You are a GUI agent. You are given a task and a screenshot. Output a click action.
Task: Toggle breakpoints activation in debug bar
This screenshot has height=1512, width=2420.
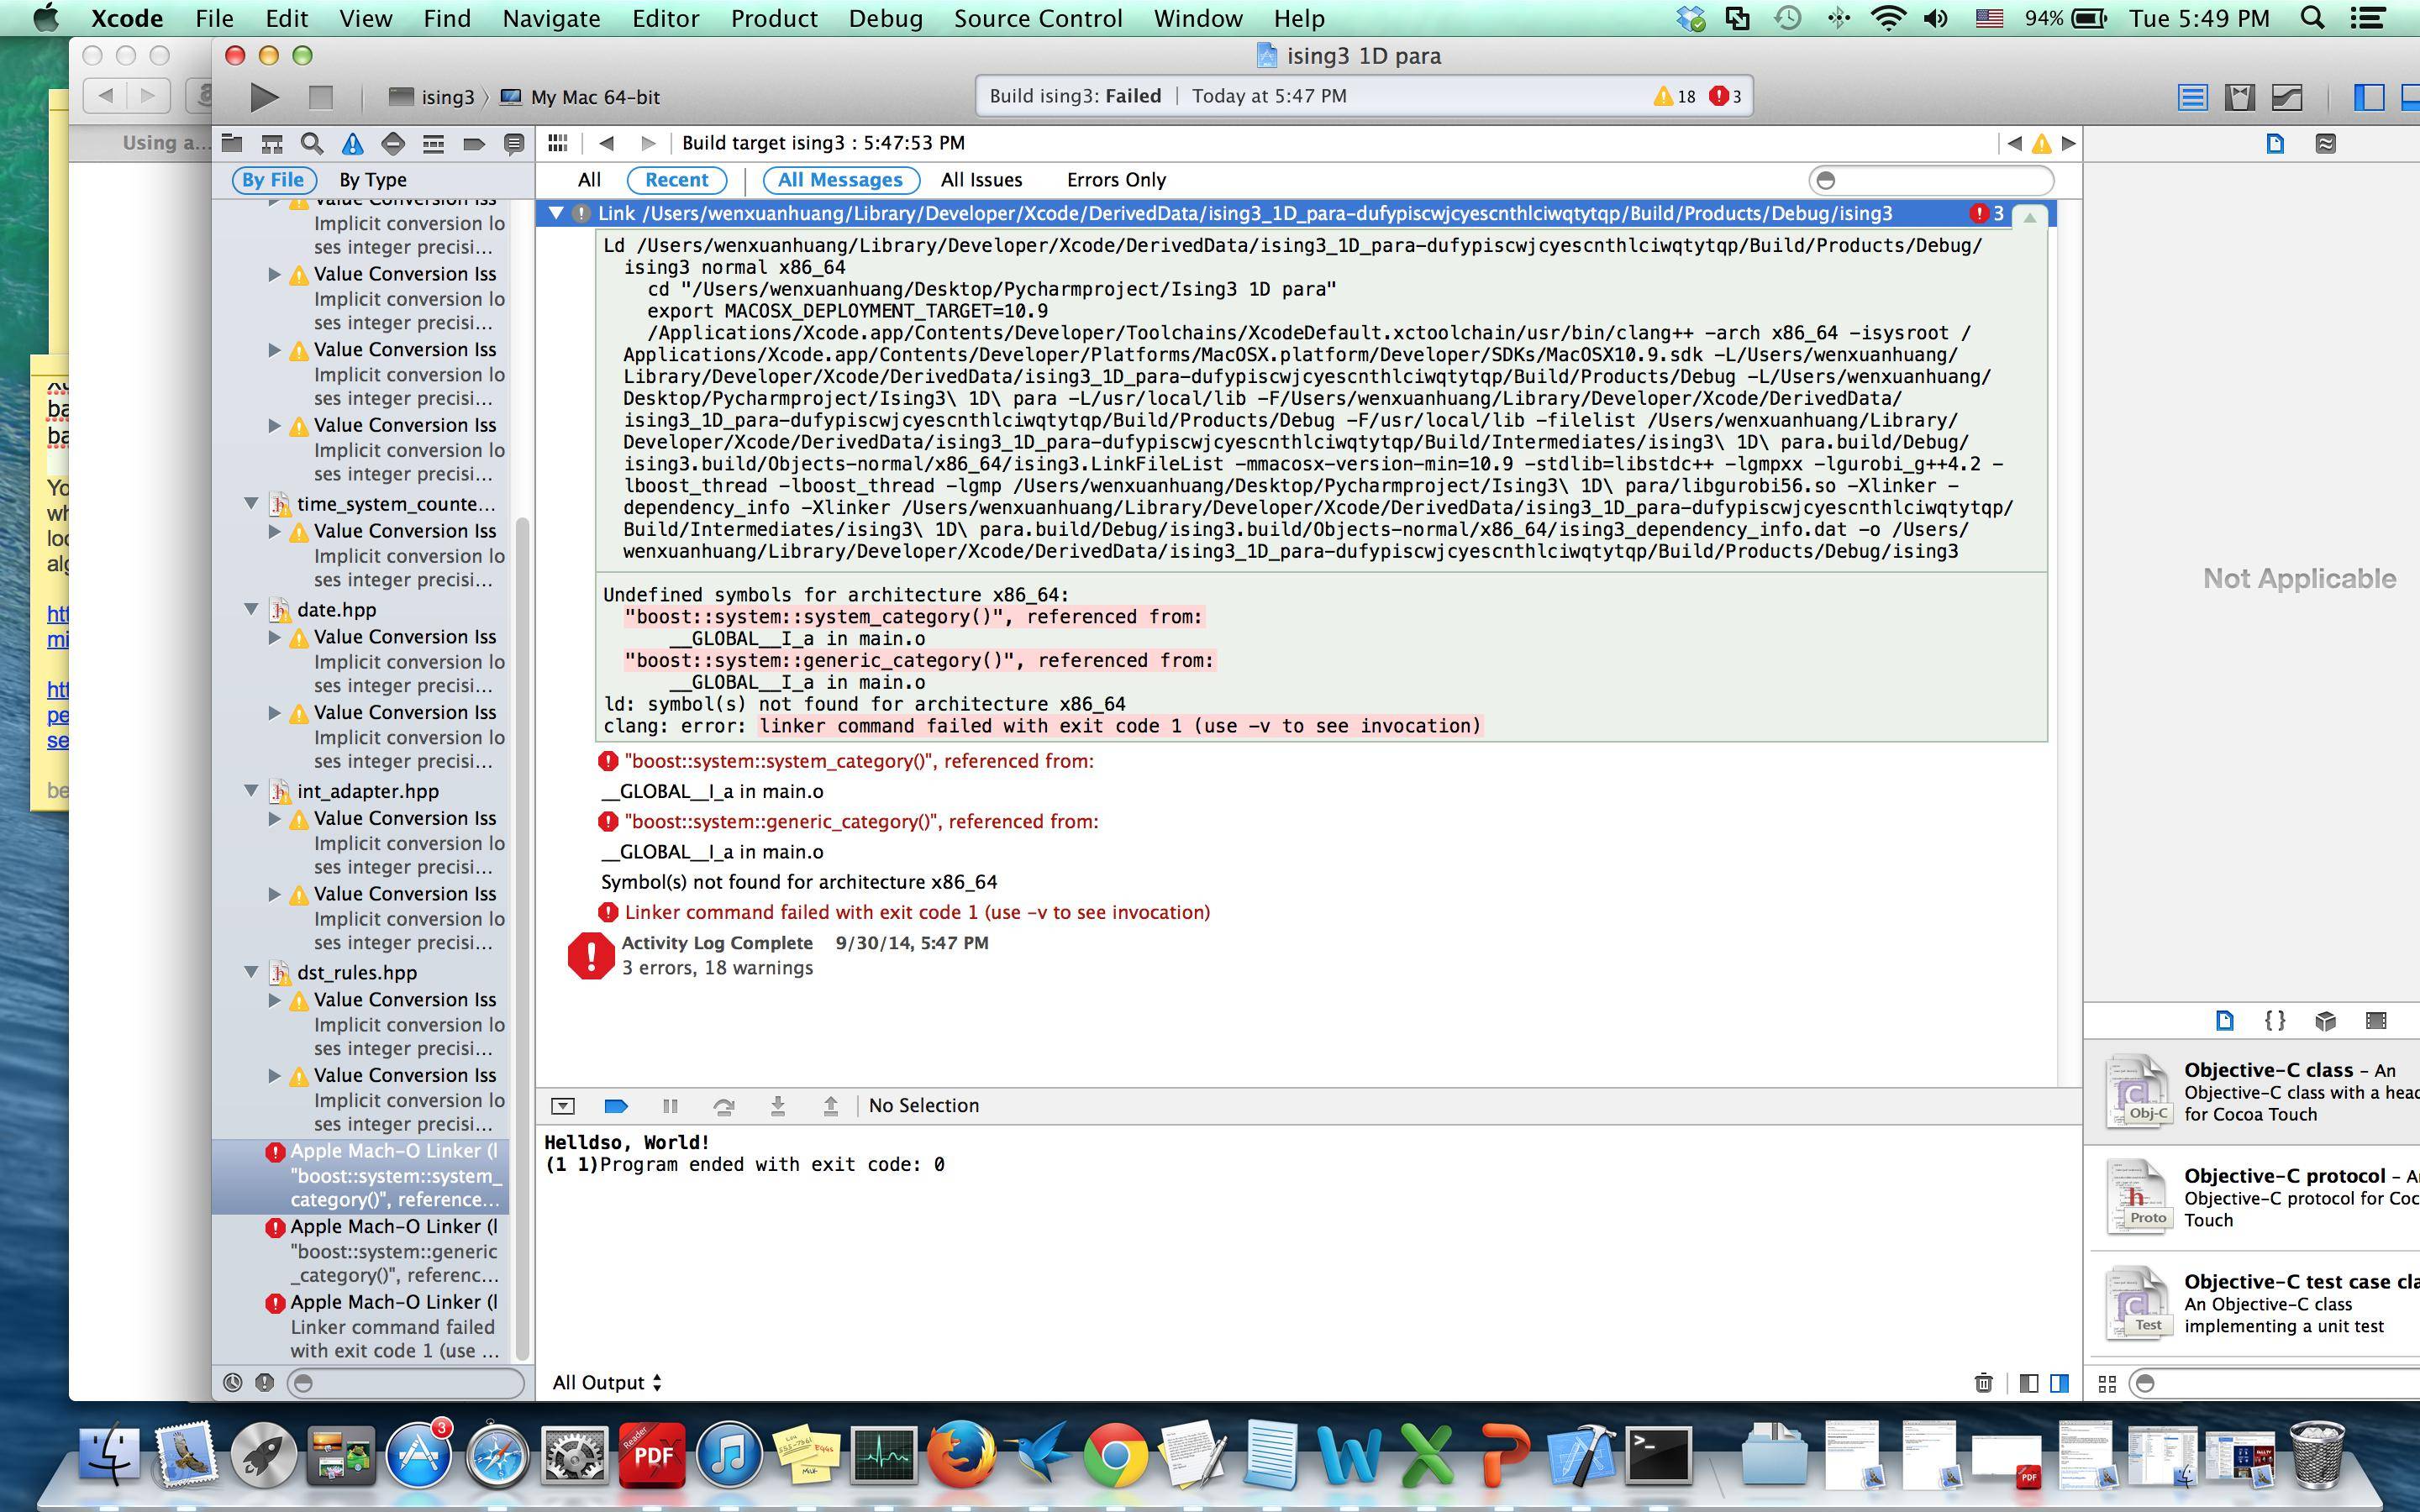pos(617,1105)
